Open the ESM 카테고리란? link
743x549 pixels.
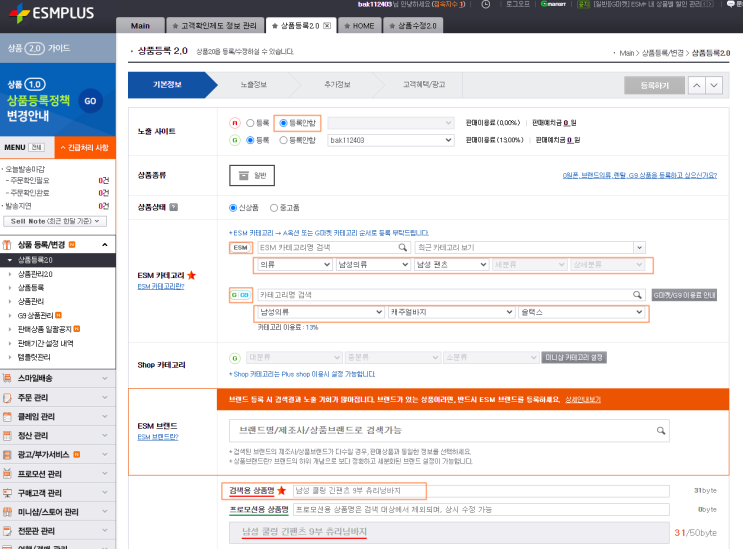coord(161,286)
